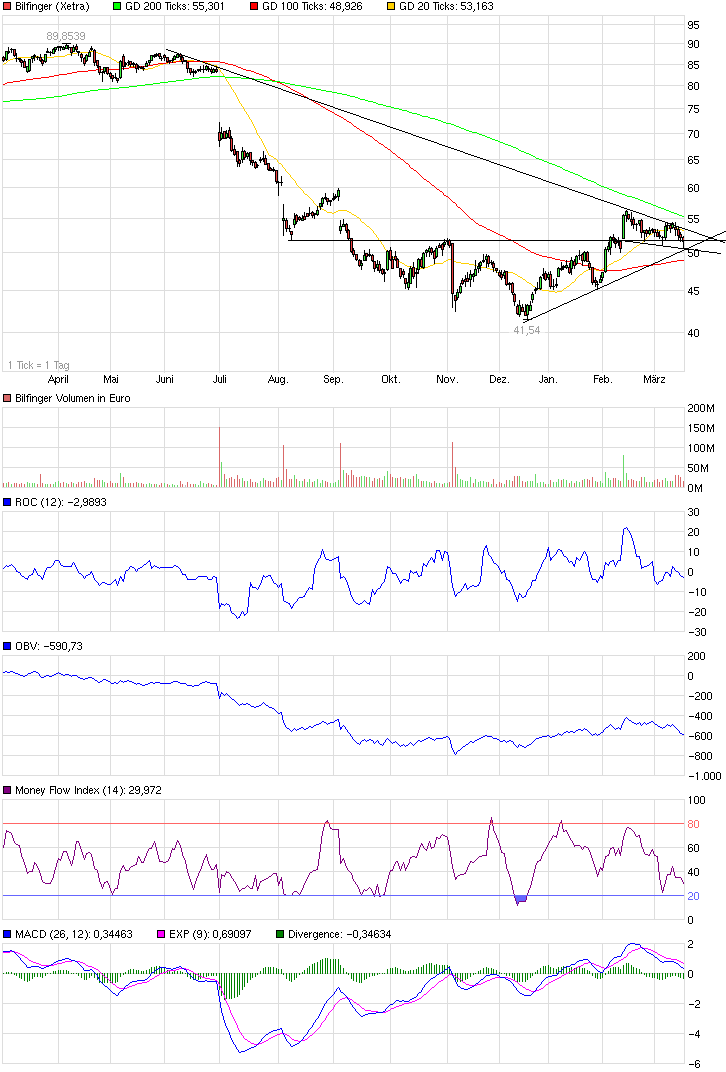Click the 'Jan.' x-axis label

[548, 379]
